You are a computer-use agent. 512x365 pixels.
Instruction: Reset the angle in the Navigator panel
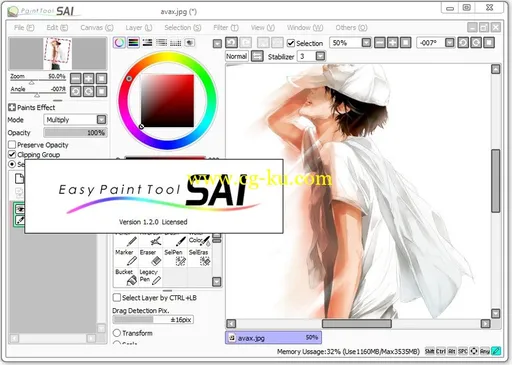101,91
